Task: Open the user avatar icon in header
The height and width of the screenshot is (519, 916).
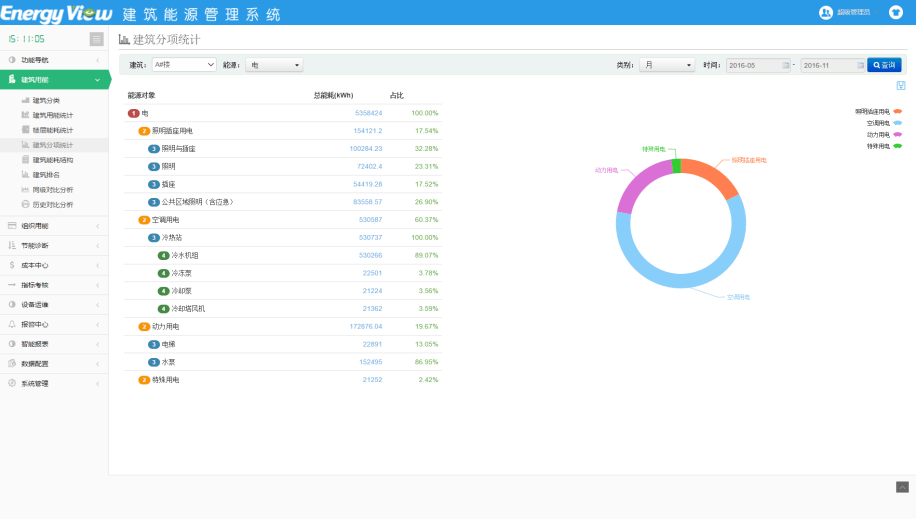Action: pyautogui.click(x=825, y=12)
